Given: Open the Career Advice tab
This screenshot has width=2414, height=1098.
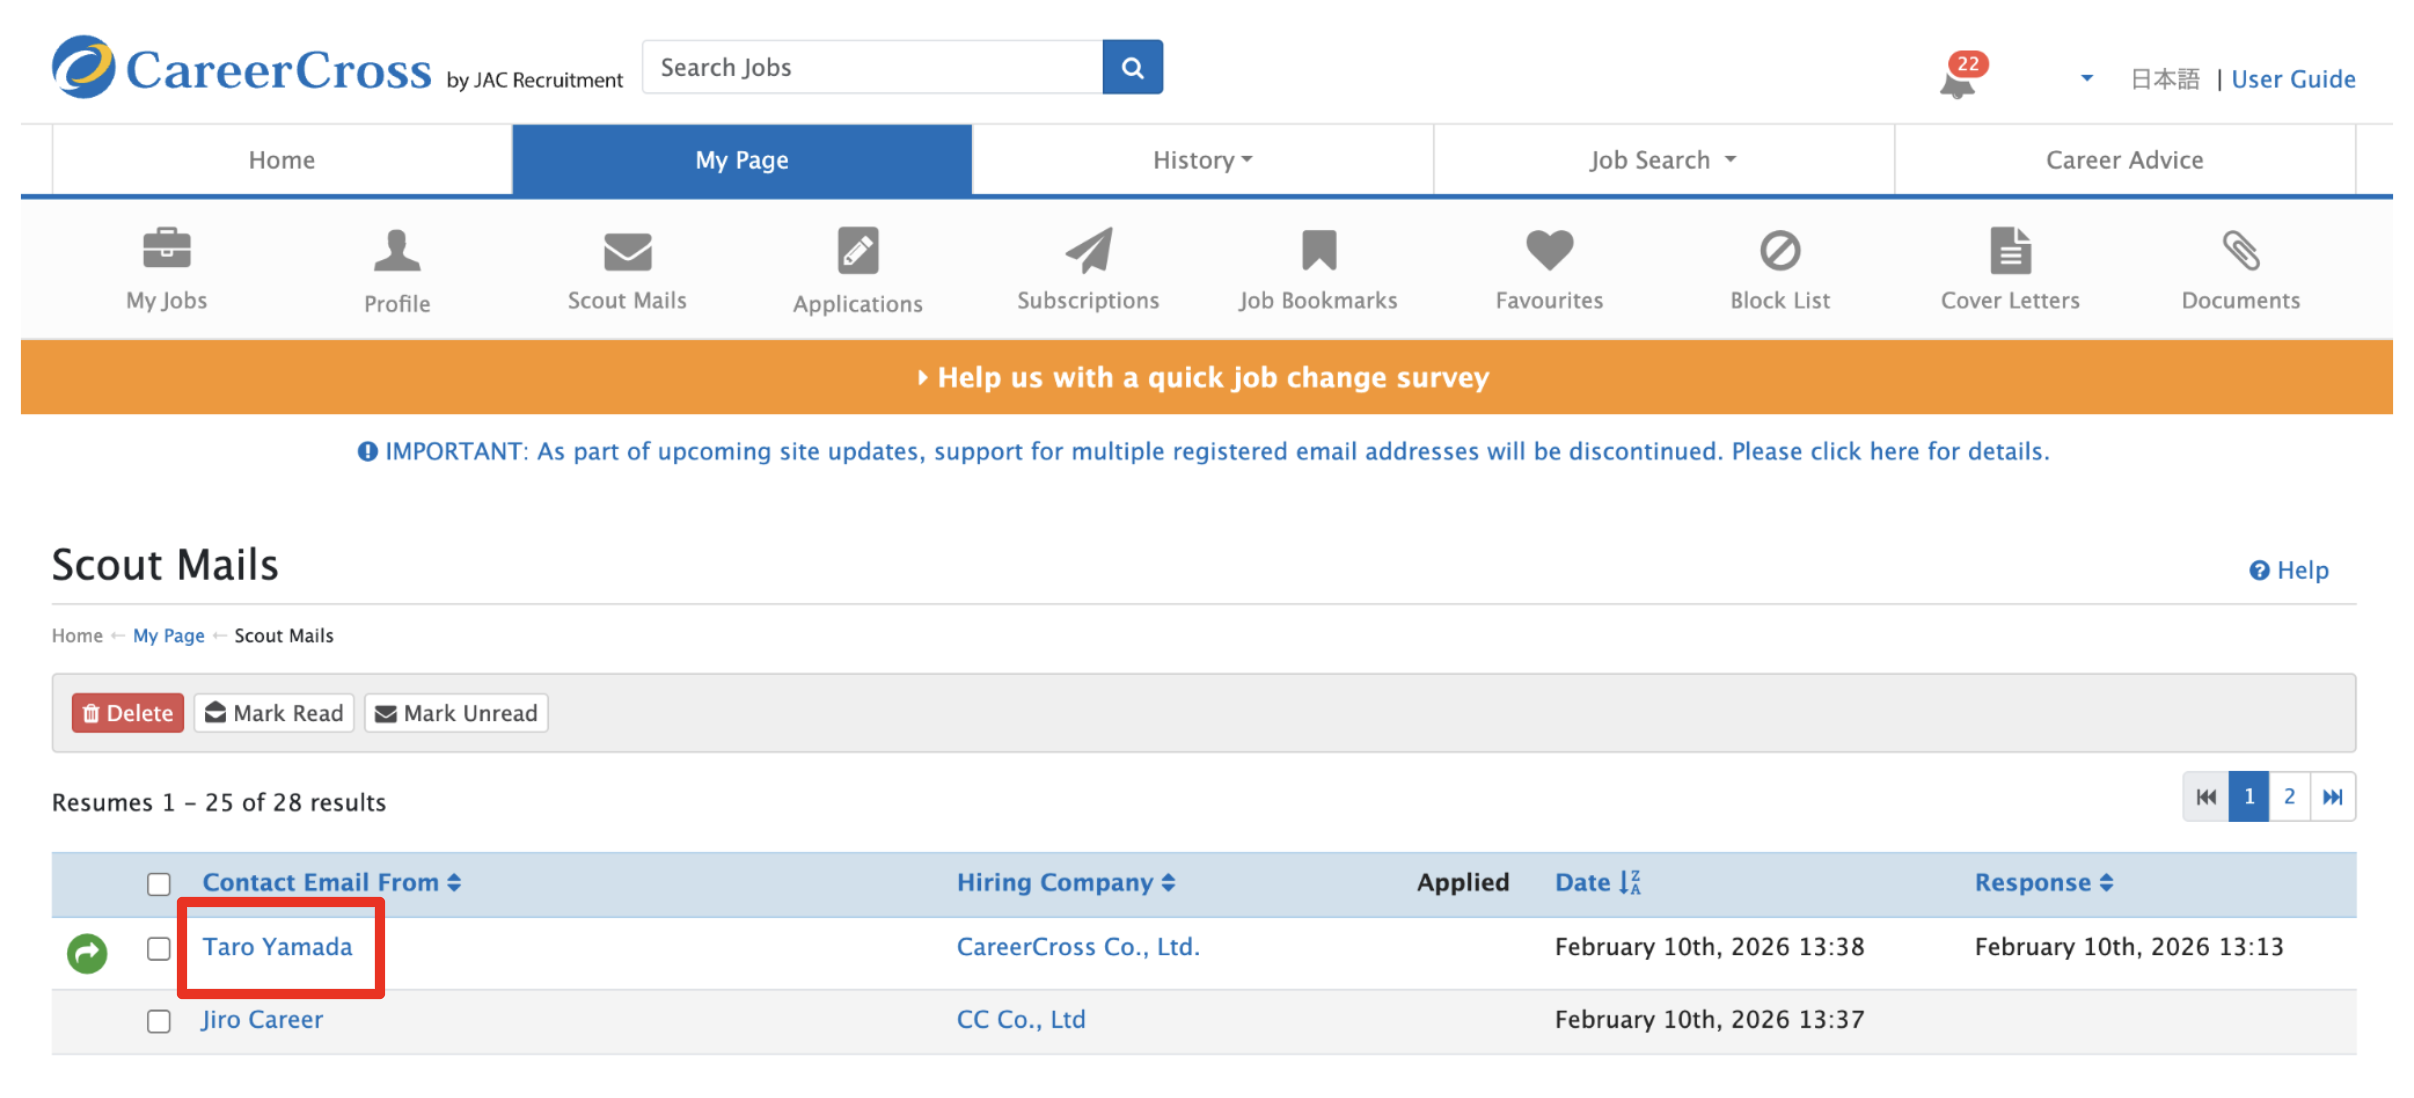Looking at the screenshot, I should tap(2124, 160).
